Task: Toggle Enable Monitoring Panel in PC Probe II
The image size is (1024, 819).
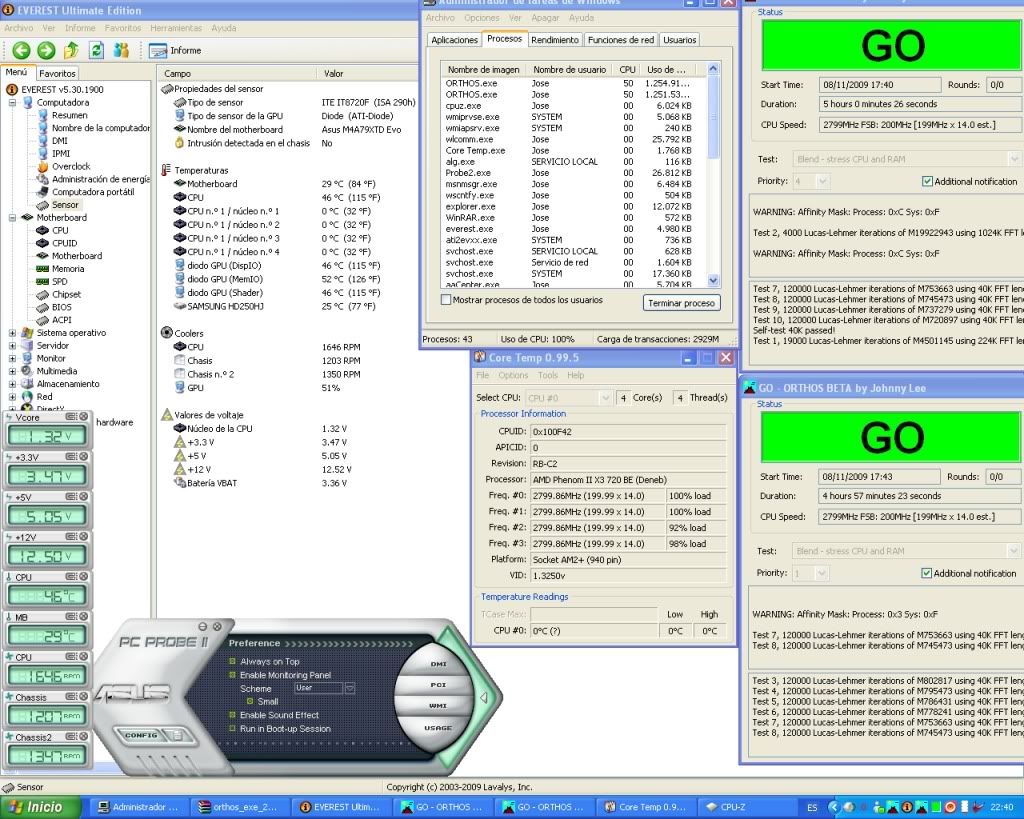Action: coord(232,675)
